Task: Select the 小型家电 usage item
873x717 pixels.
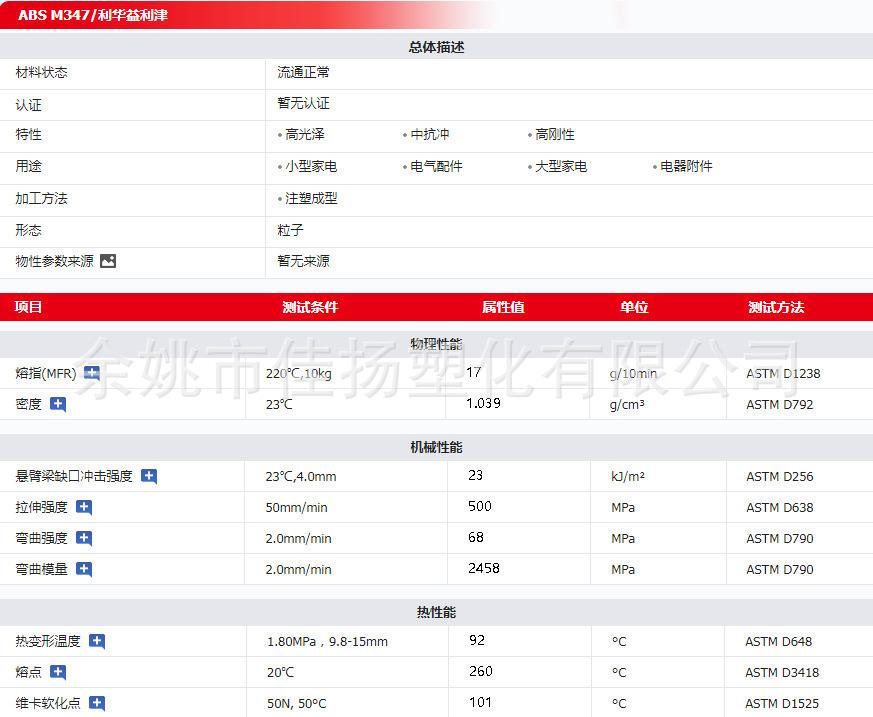Action: pyautogui.click(x=310, y=167)
